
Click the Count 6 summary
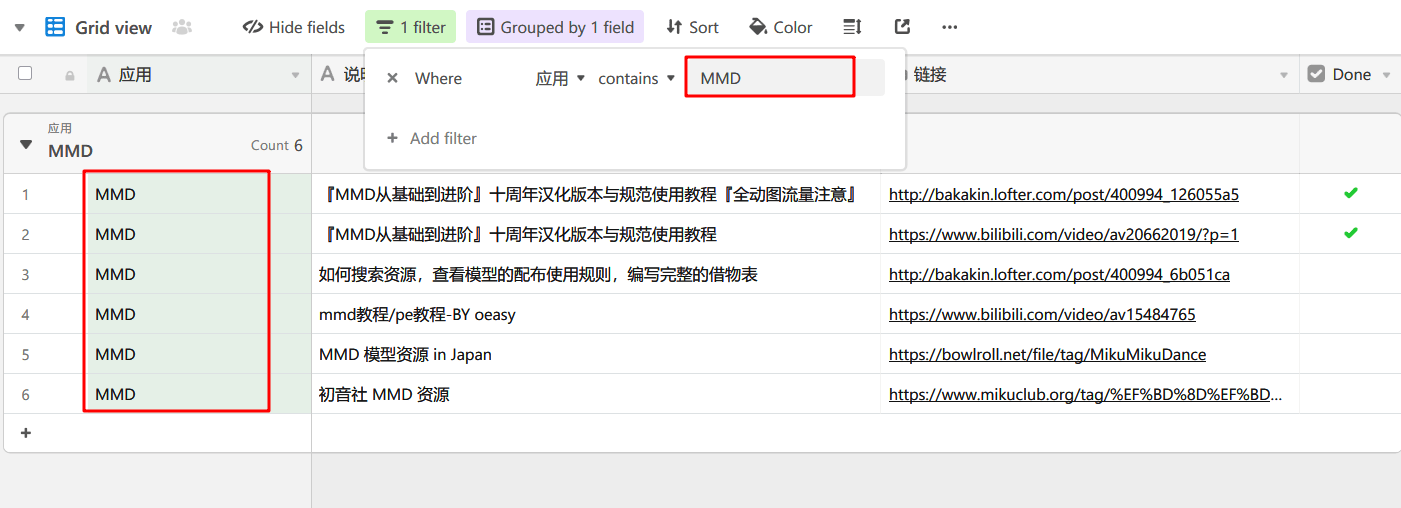277,145
